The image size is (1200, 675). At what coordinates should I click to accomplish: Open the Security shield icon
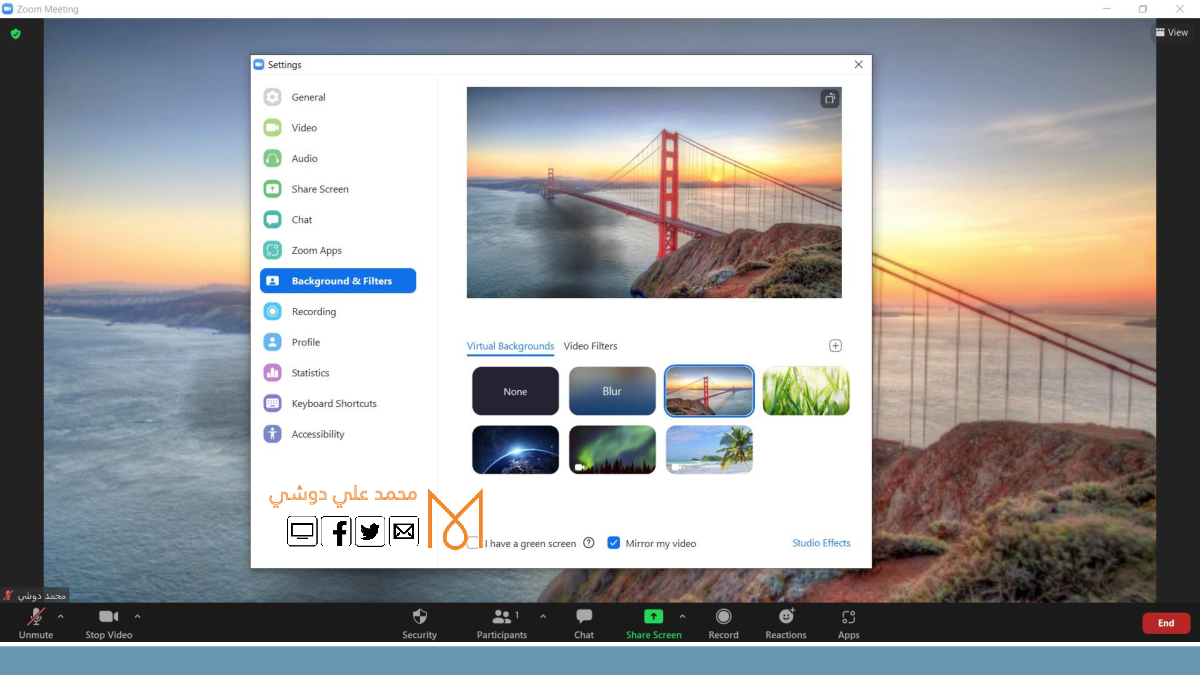point(420,617)
